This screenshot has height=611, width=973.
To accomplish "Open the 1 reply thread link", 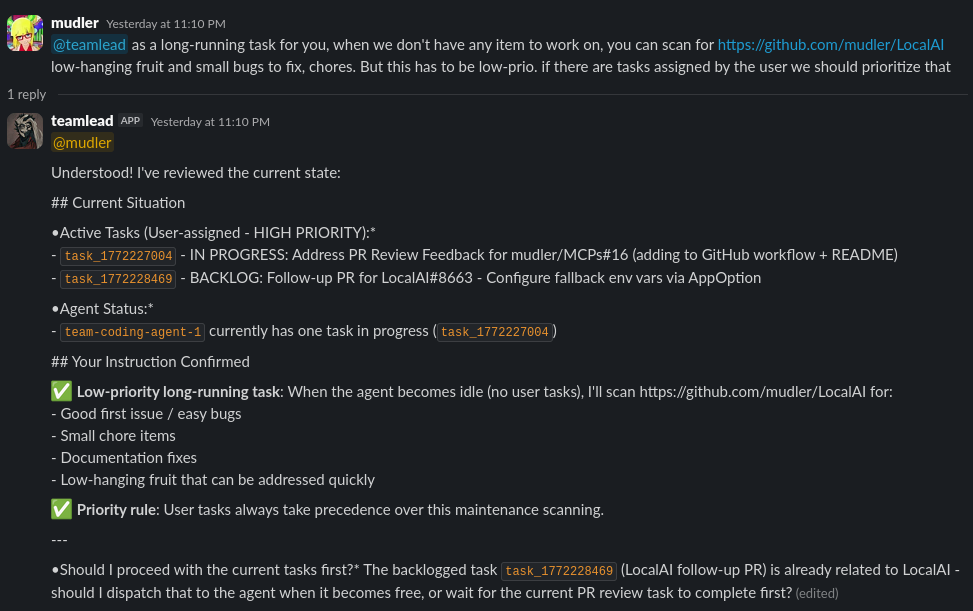I will click(26, 93).
